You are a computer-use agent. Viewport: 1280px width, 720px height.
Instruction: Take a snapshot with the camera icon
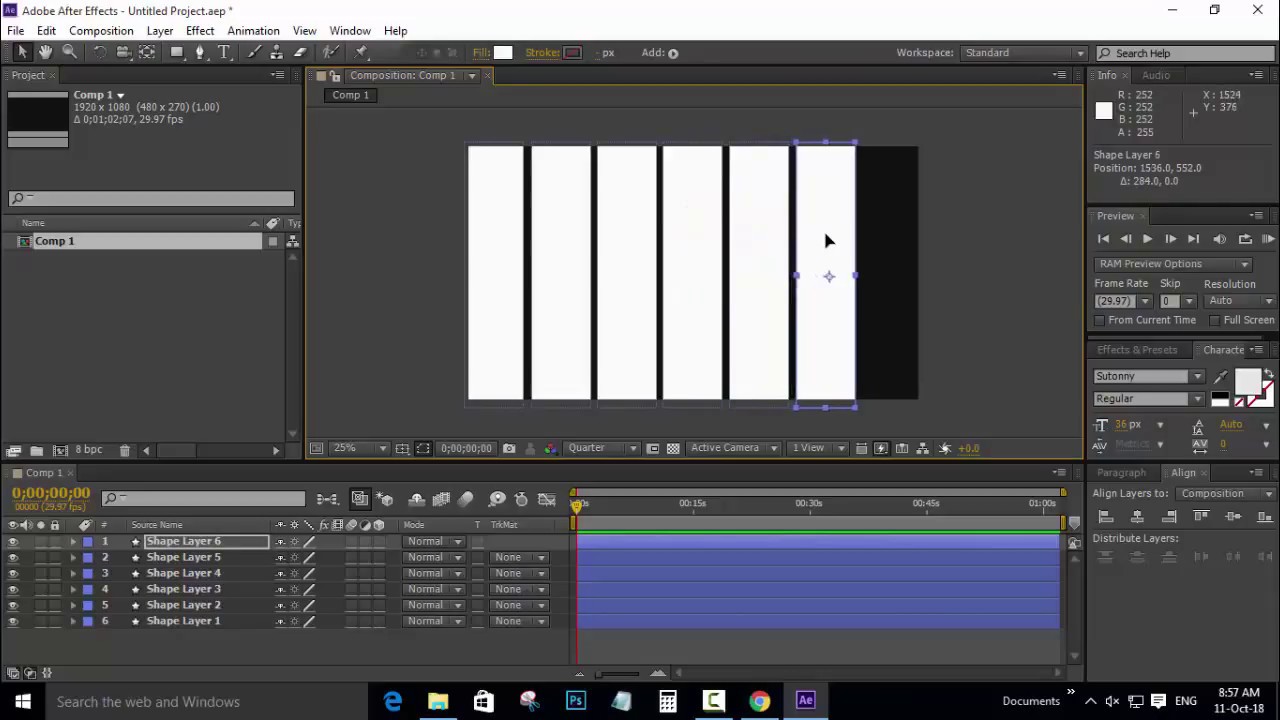509,449
